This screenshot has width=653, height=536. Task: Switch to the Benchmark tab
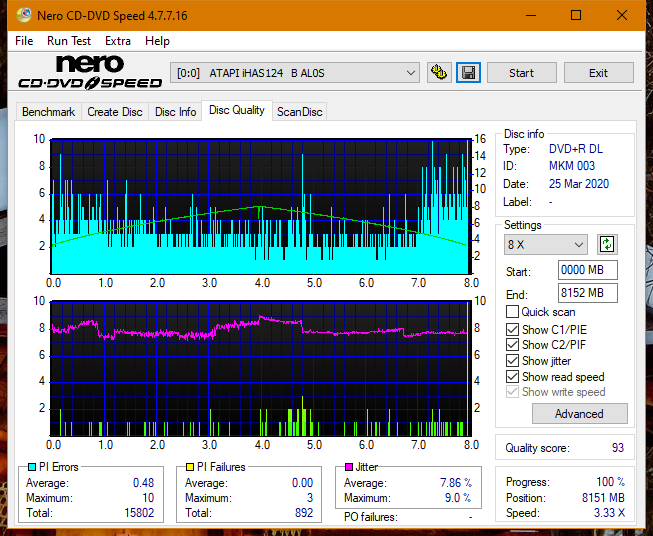click(x=48, y=112)
